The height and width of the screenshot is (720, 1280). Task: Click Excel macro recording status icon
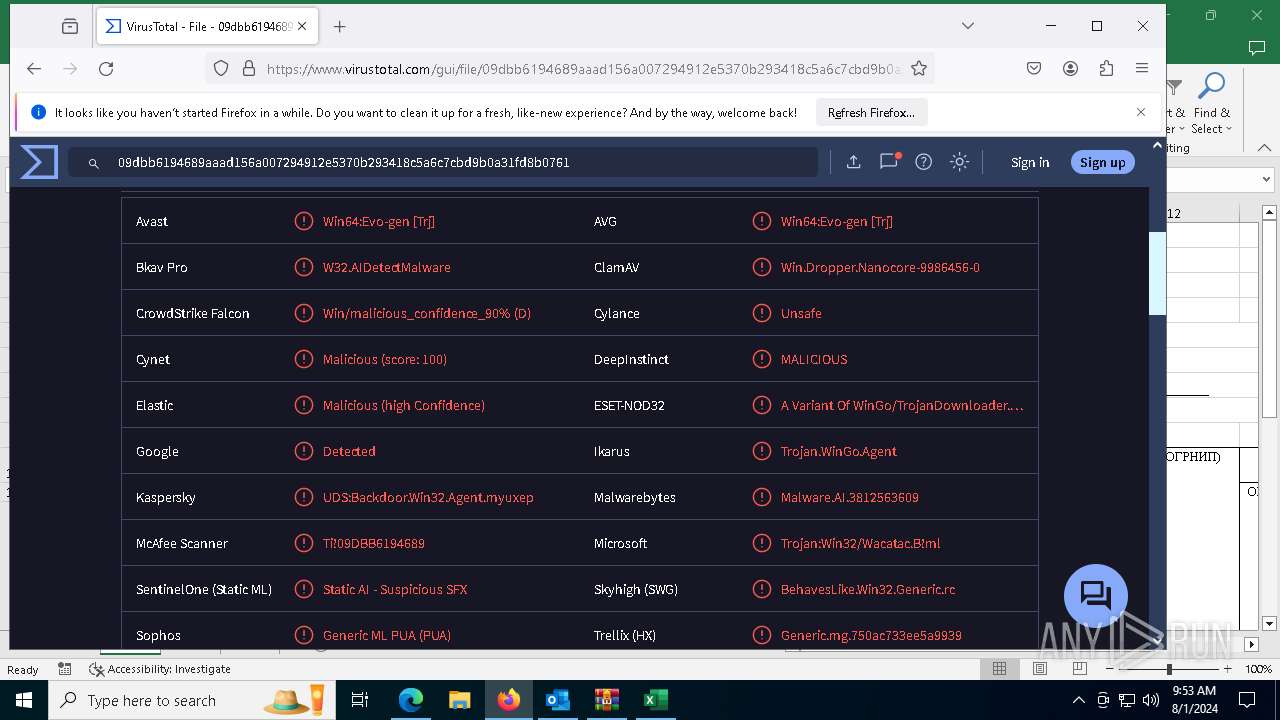[65, 669]
